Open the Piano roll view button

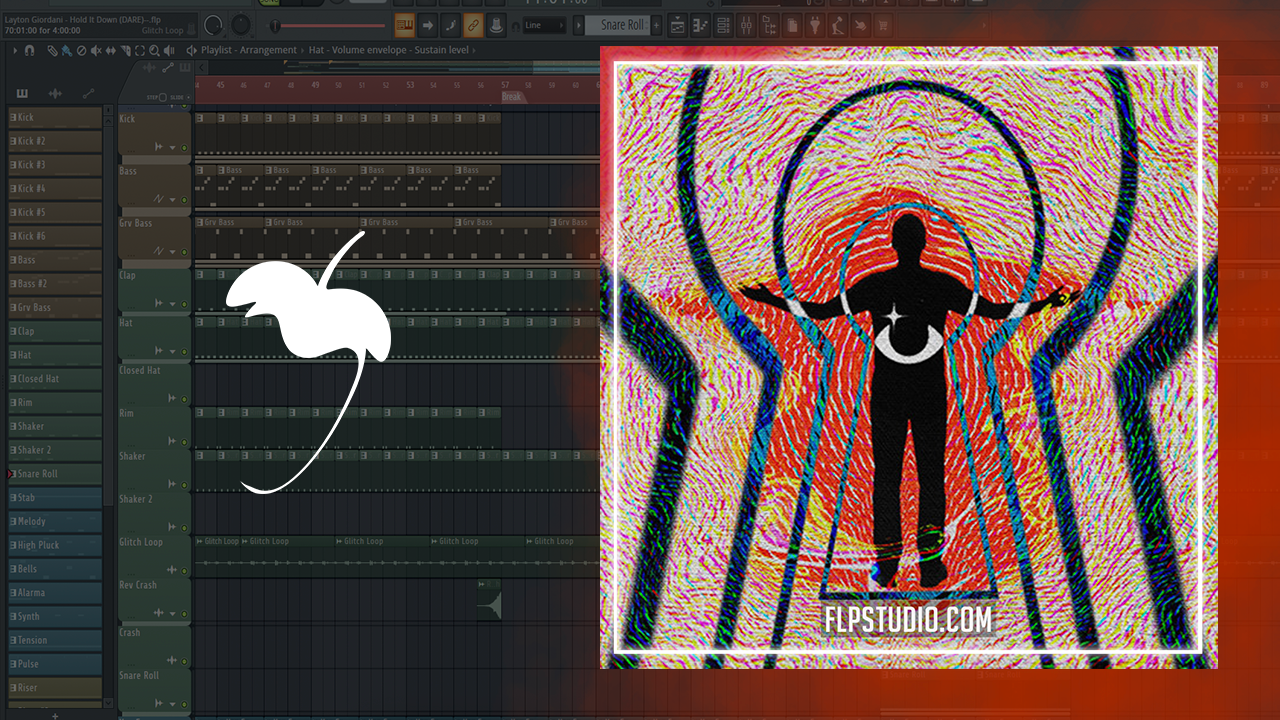click(698, 25)
